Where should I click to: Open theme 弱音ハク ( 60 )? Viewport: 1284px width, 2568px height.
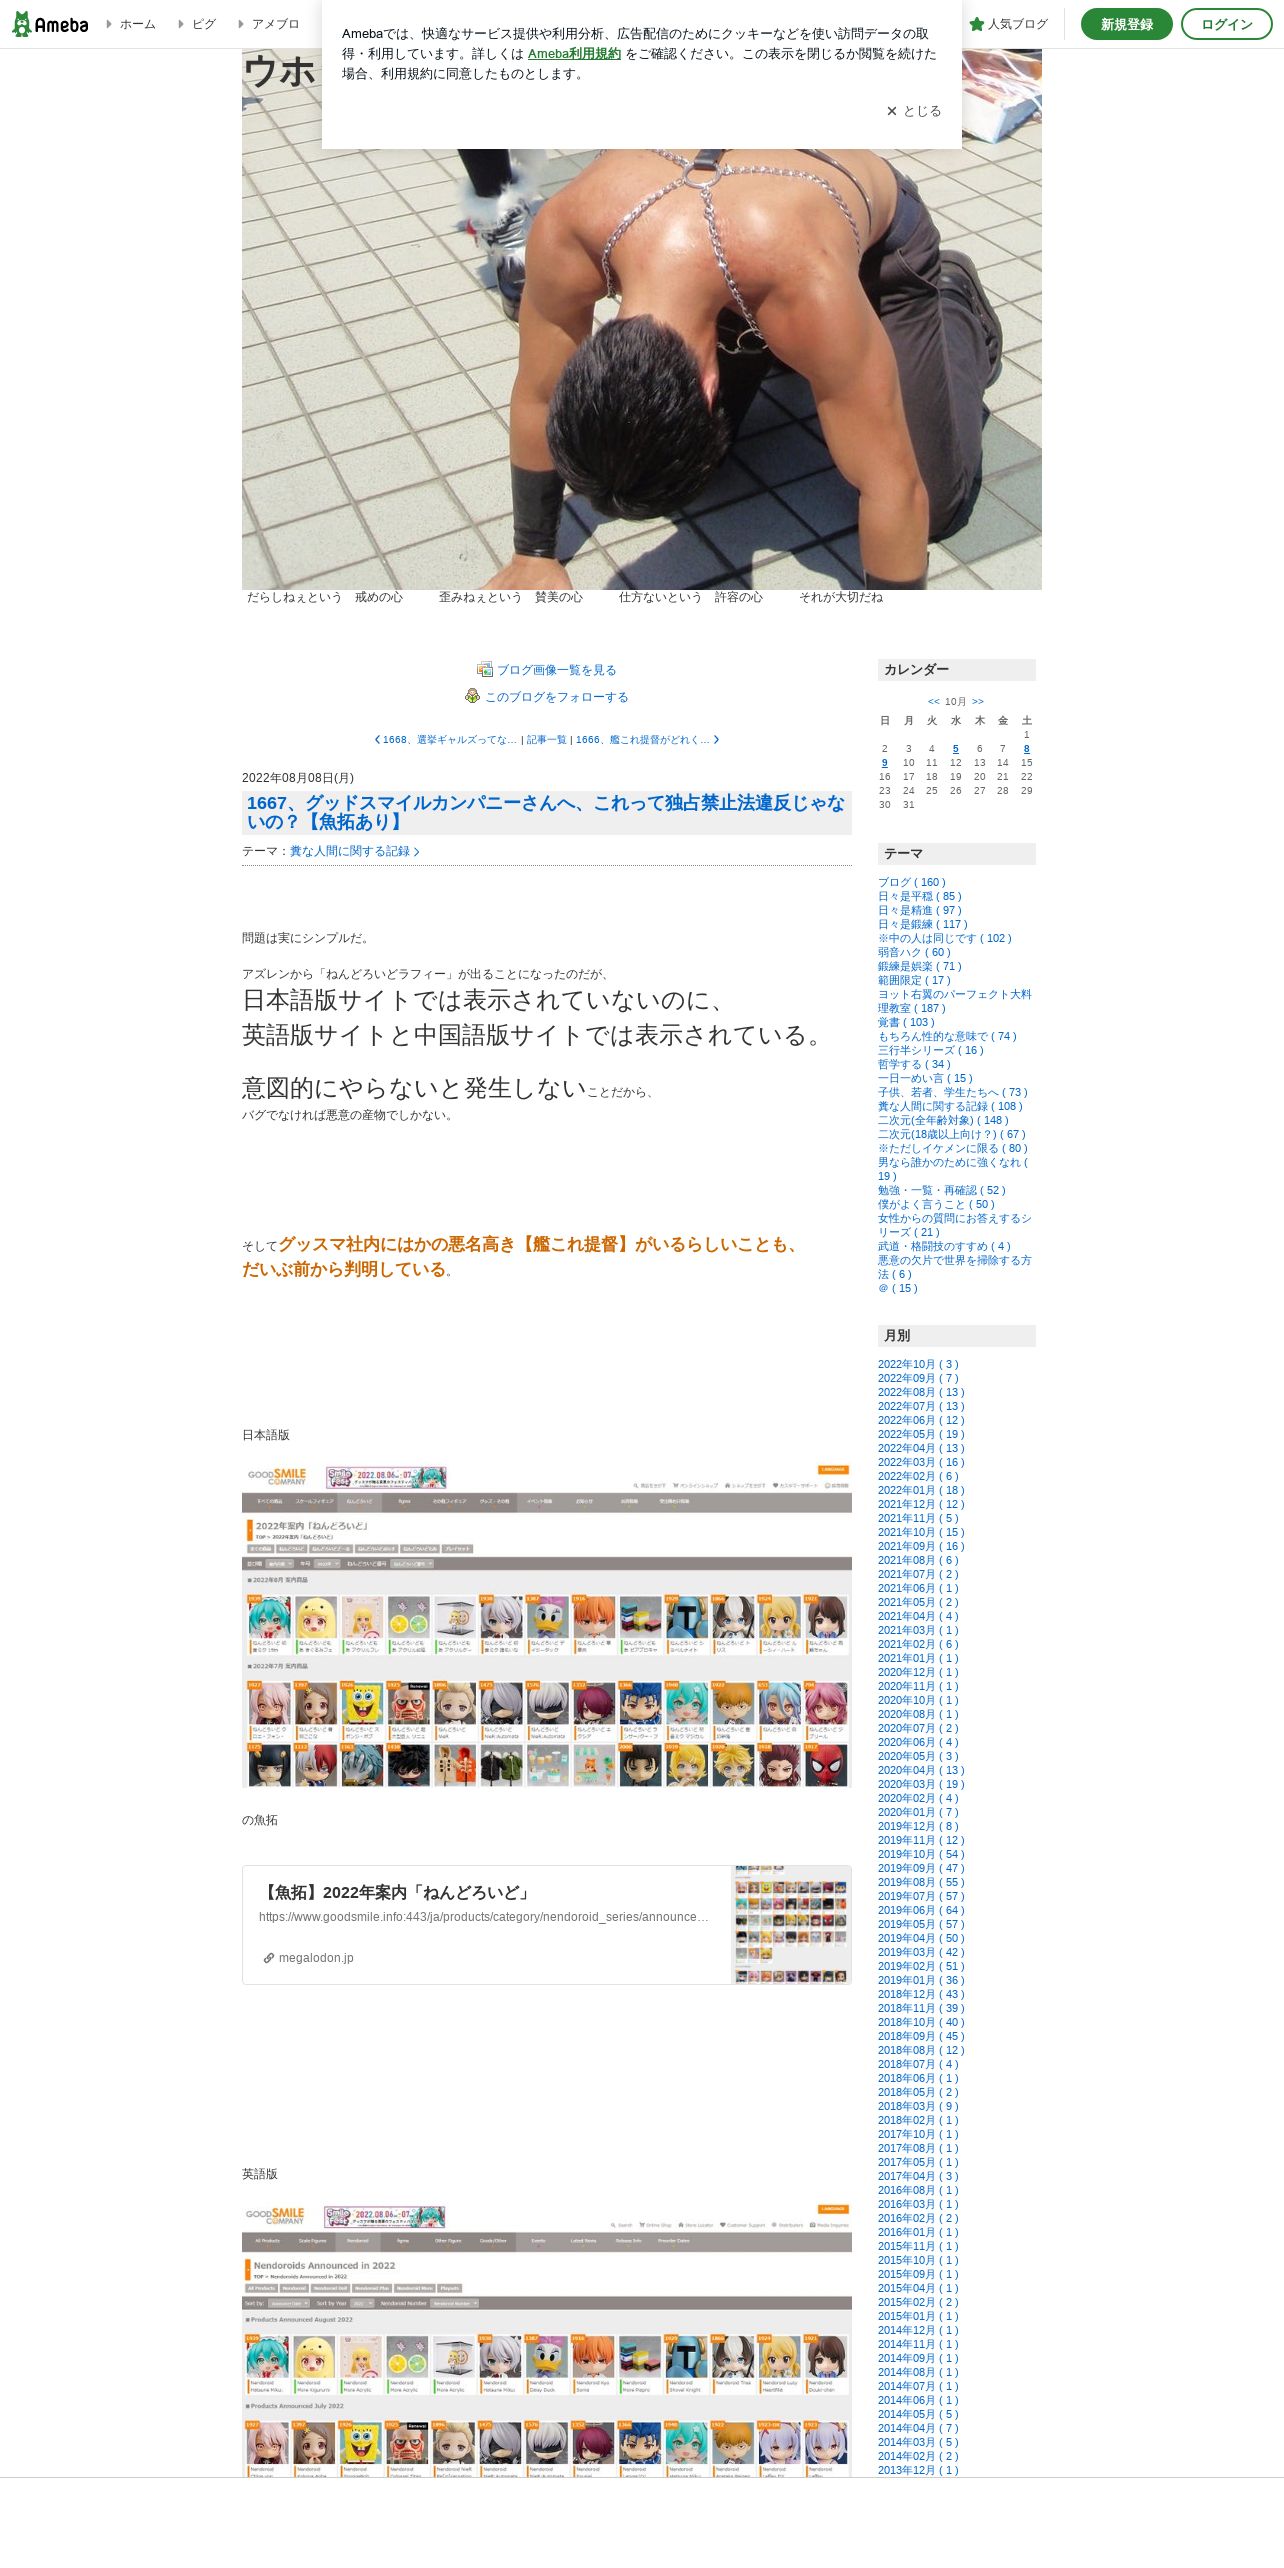(x=914, y=952)
